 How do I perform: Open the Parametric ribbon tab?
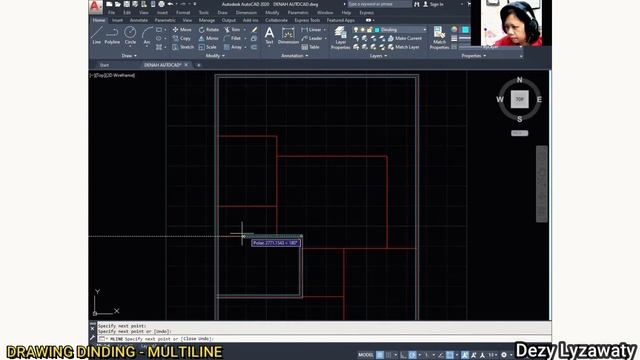click(x=165, y=20)
